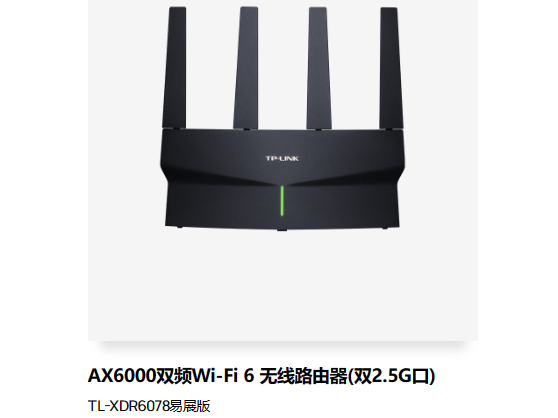Click the "无线路由器" text in title
The width and height of the screenshot is (558, 418).
pyautogui.click(x=304, y=376)
